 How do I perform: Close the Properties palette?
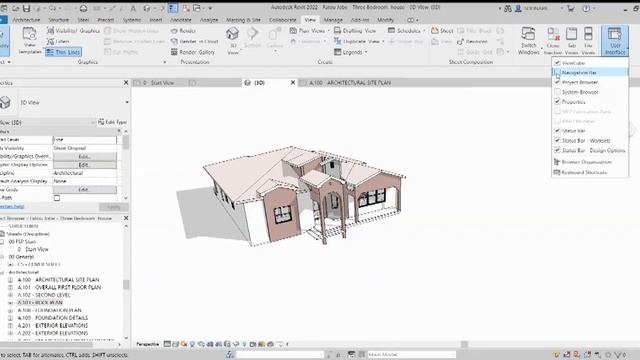tap(126, 82)
